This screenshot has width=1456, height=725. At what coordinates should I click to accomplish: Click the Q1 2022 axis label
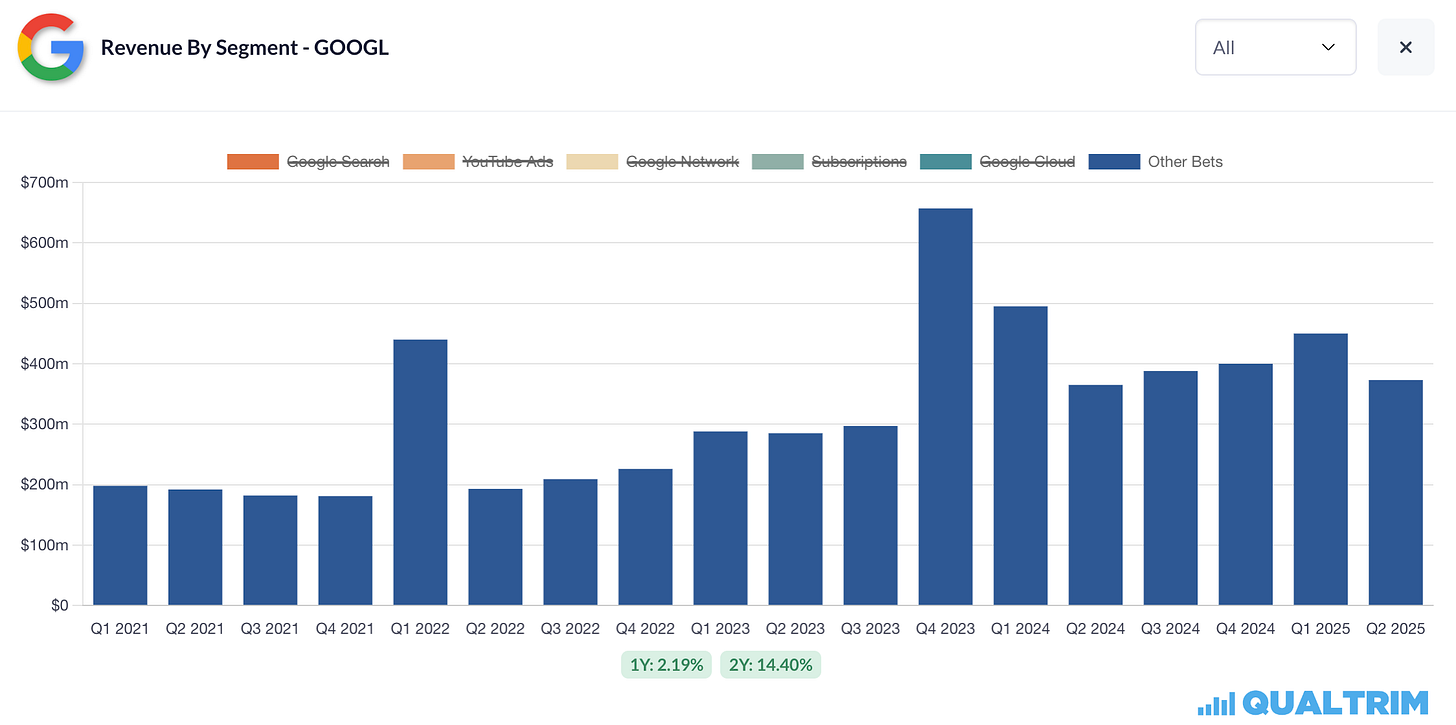(x=420, y=629)
